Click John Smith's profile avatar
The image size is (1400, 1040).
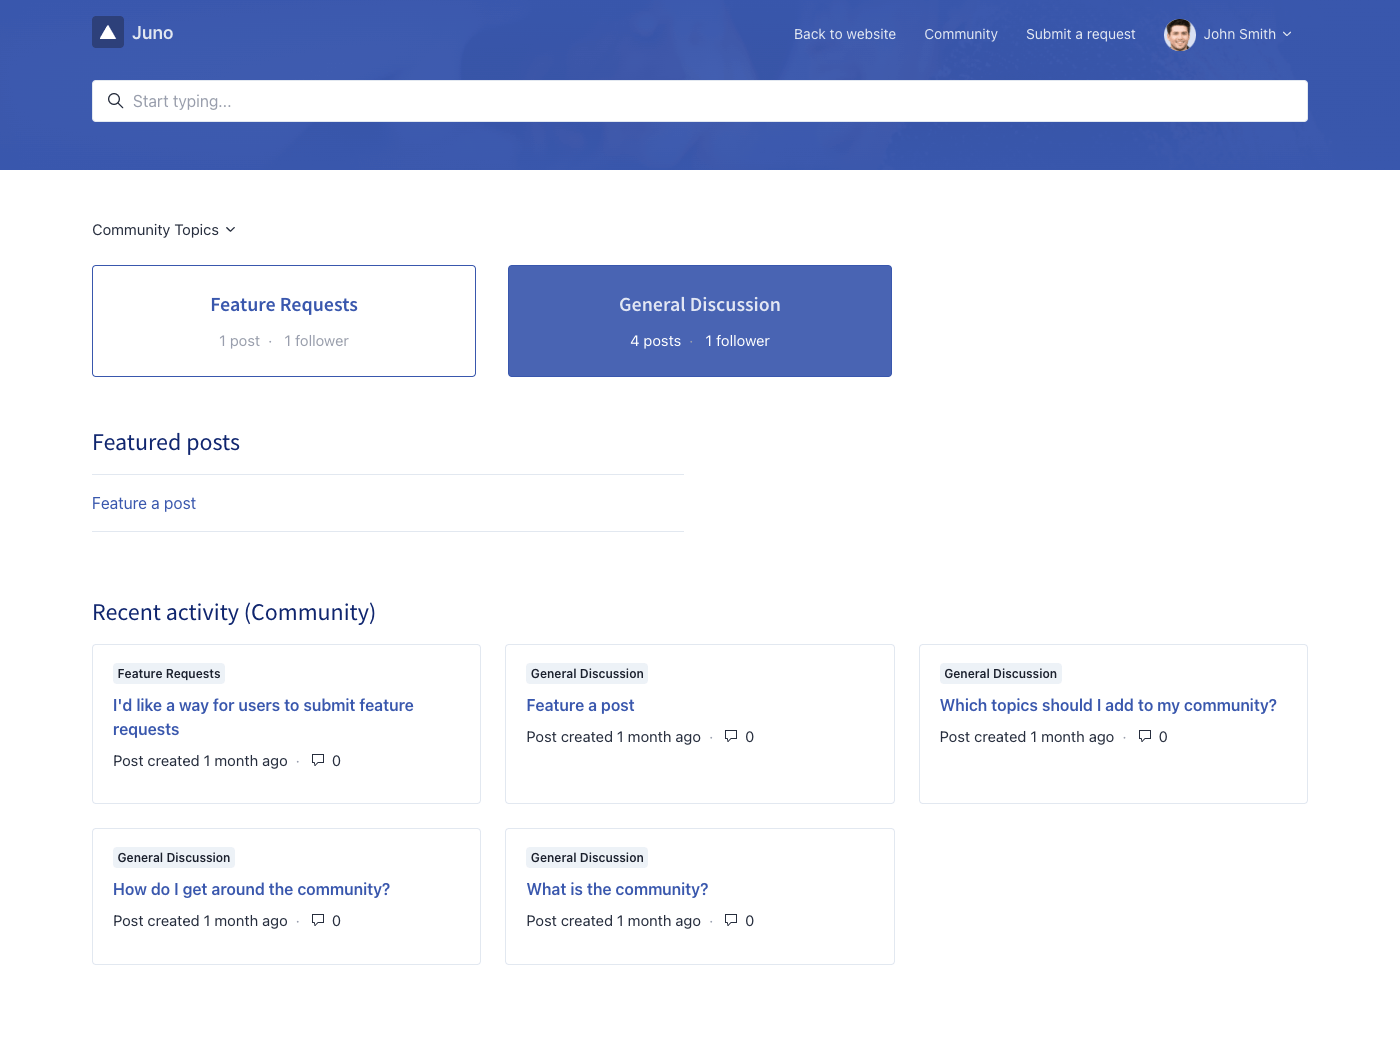1179,34
